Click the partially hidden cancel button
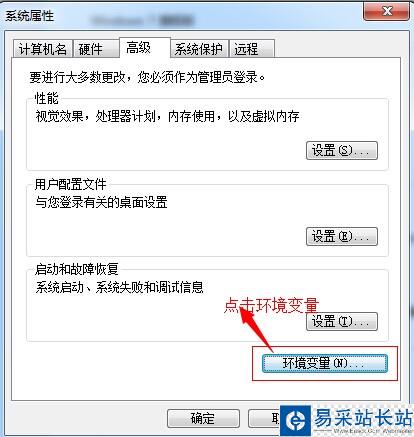414x437 pixels. pyautogui.click(x=265, y=418)
